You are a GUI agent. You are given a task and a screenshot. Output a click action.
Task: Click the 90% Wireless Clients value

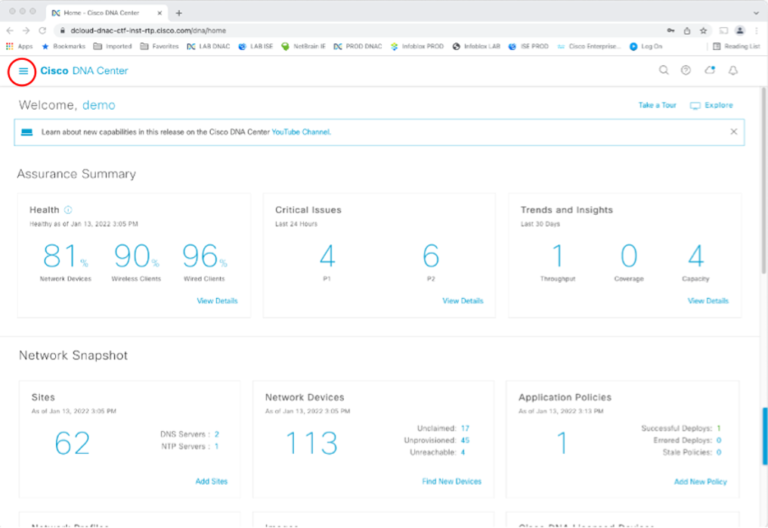tap(137, 256)
